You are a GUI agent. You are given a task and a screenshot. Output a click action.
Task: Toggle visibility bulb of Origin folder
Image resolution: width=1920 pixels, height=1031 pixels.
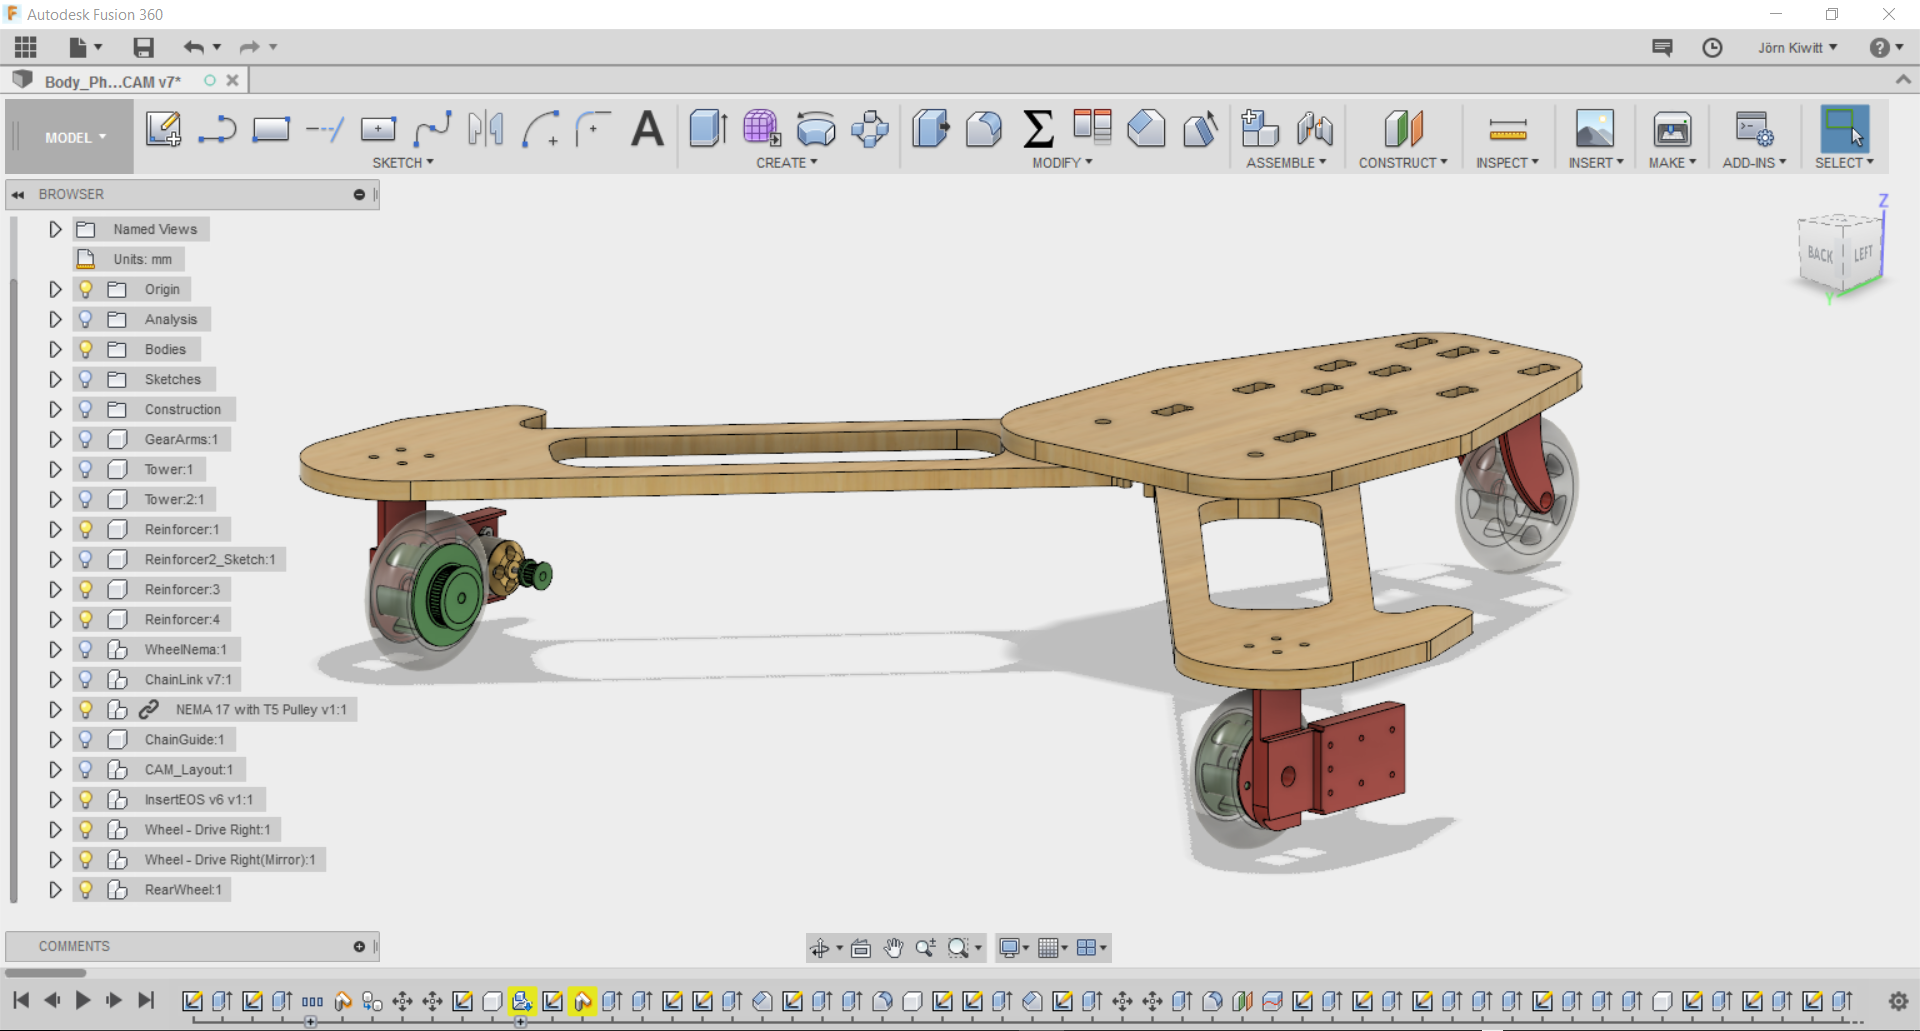[x=86, y=289]
